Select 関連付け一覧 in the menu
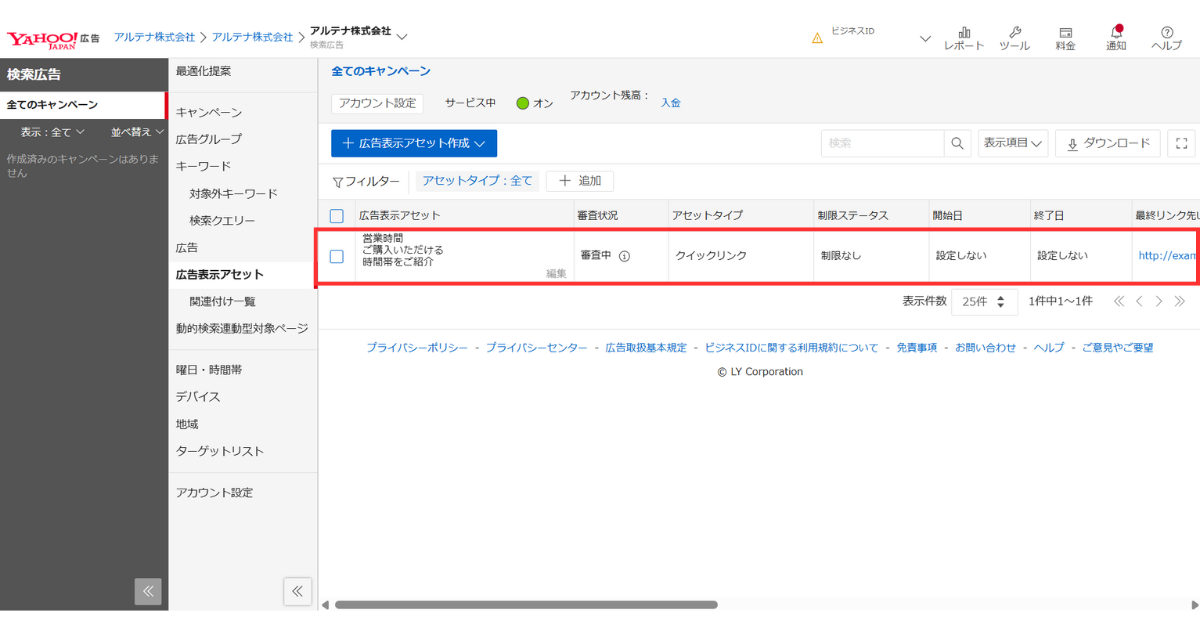1200x630 pixels. (222, 301)
